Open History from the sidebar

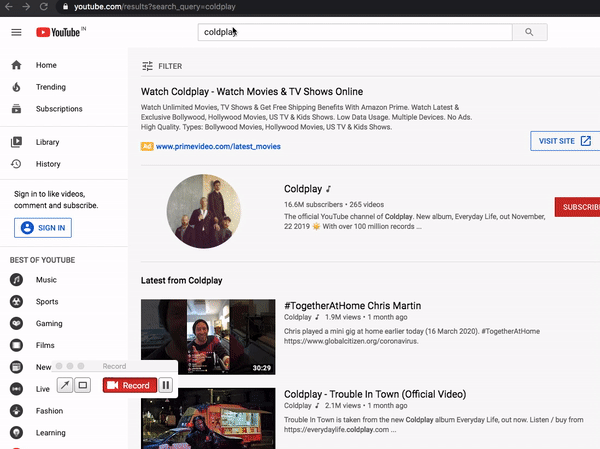coord(48,164)
